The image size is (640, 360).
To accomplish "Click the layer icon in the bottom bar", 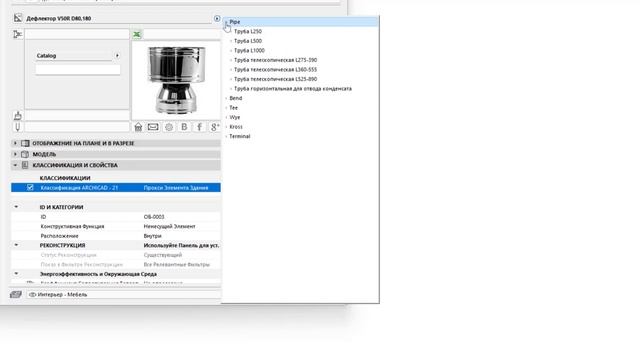I will point(16,294).
